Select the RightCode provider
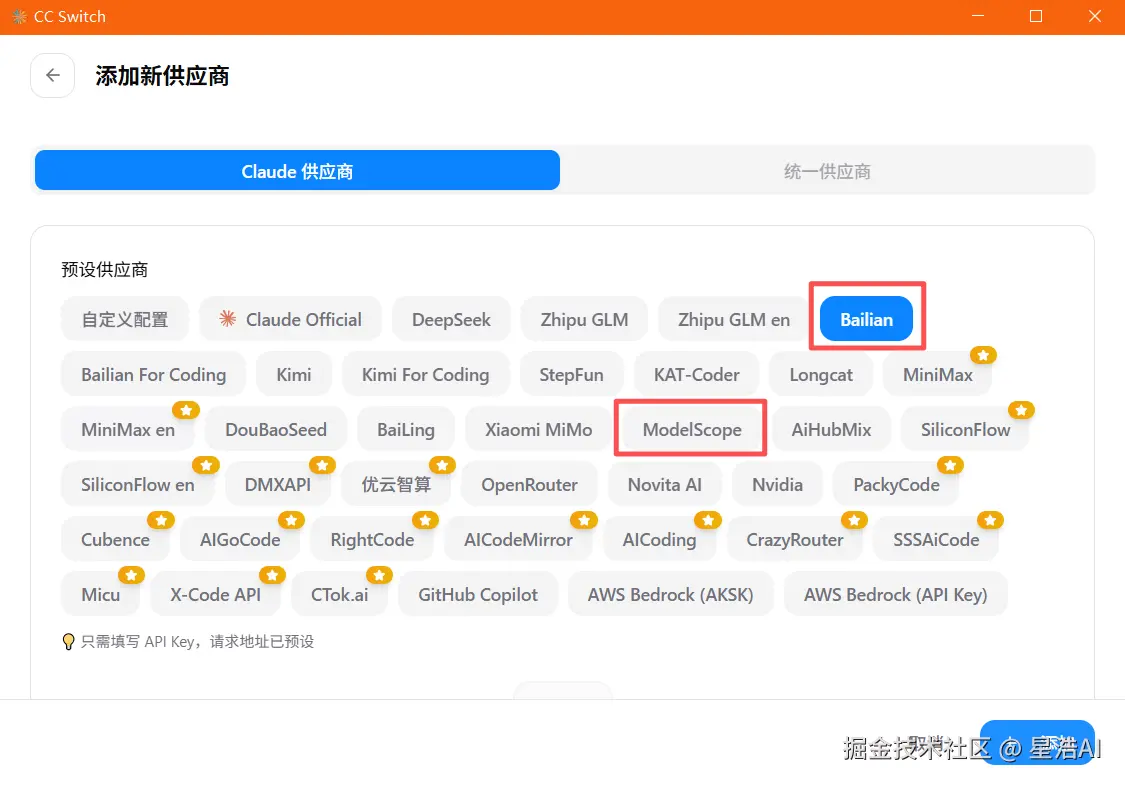Image resolution: width=1125 pixels, height=785 pixels. (372, 540)
